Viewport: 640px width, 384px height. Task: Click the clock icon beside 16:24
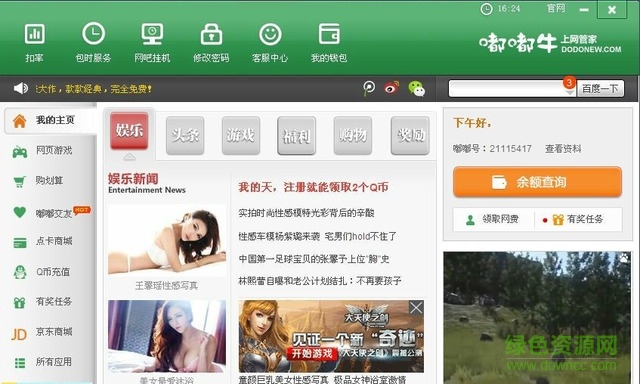coord(487,9)
